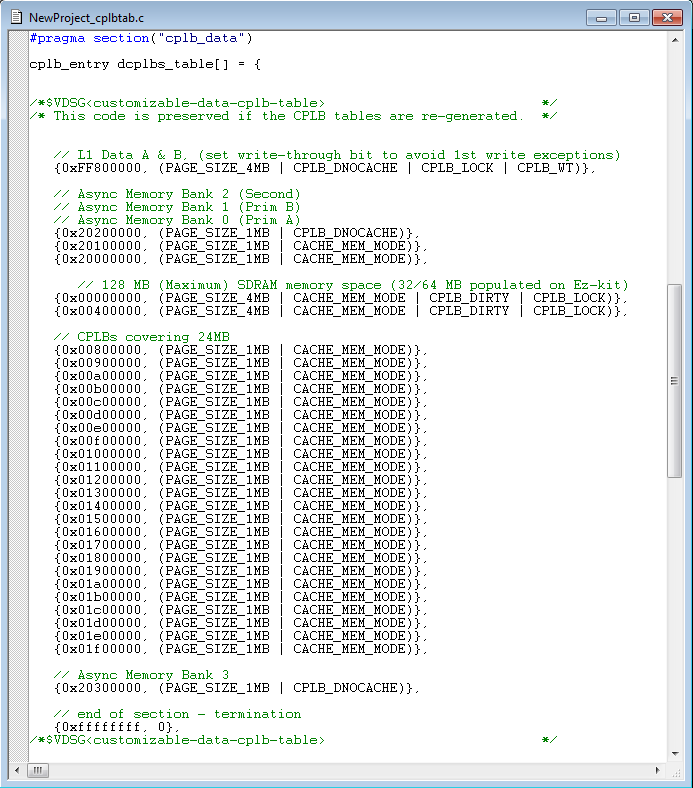Image resolution: width=693 pixels, height=788 pixels.
Task: Click the cplb_entry dcplbs_table declaration line
Action: [x=145, y=64]
